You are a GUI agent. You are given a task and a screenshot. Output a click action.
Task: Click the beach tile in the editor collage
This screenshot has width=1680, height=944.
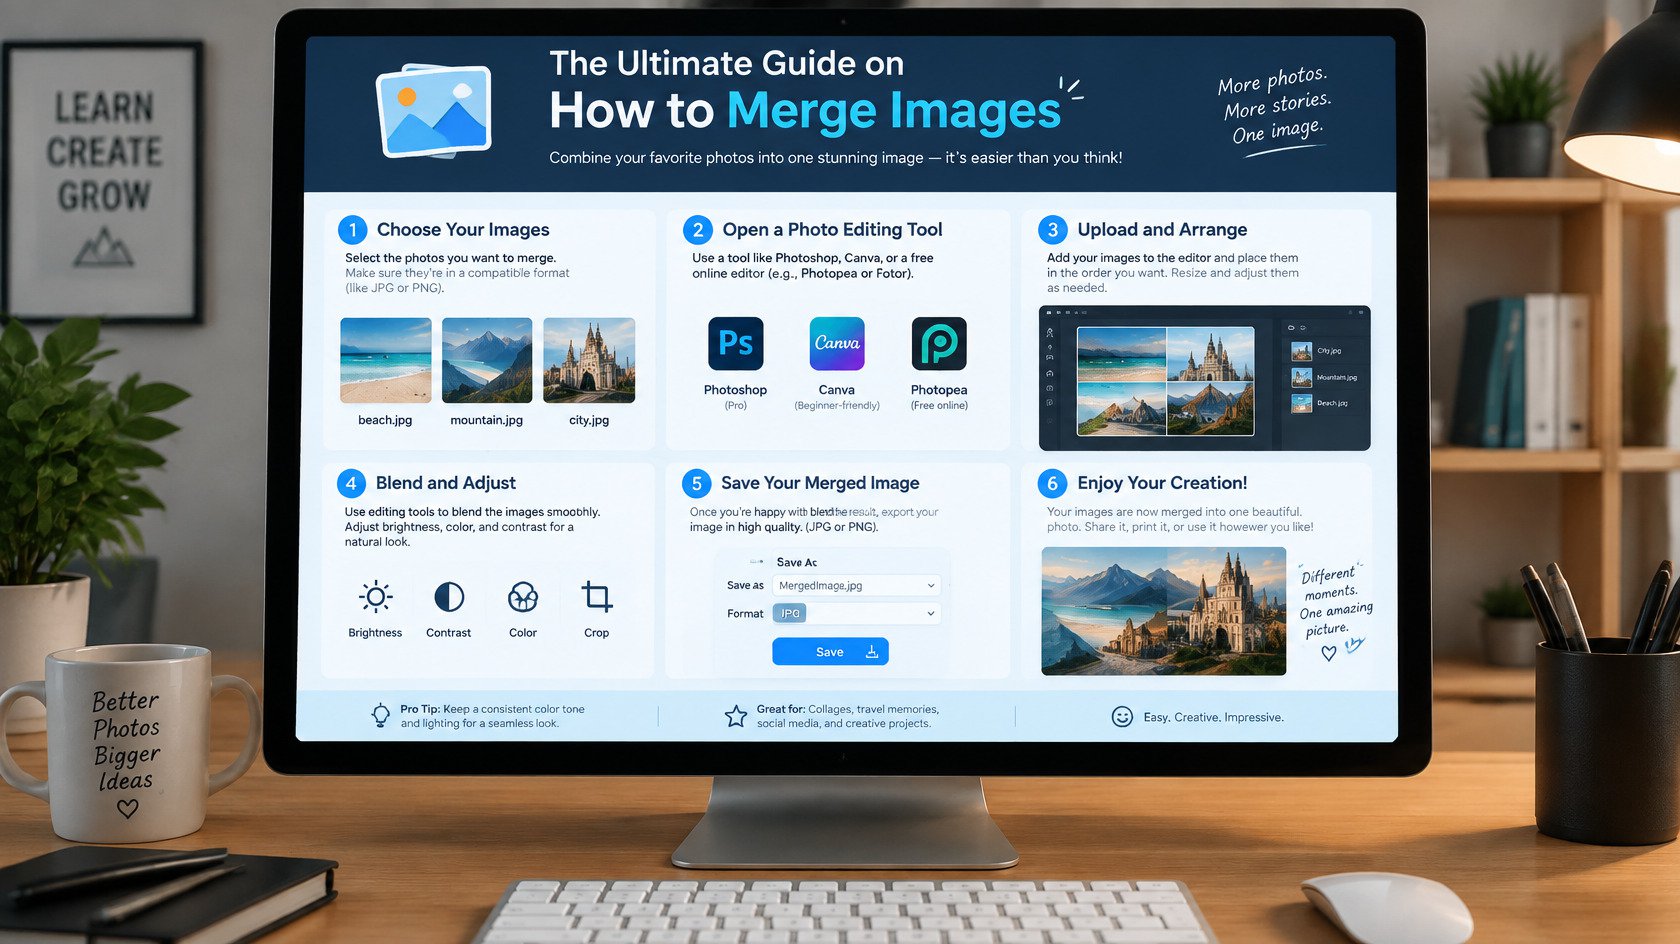pyautogui.click(x=1121, y=354)
